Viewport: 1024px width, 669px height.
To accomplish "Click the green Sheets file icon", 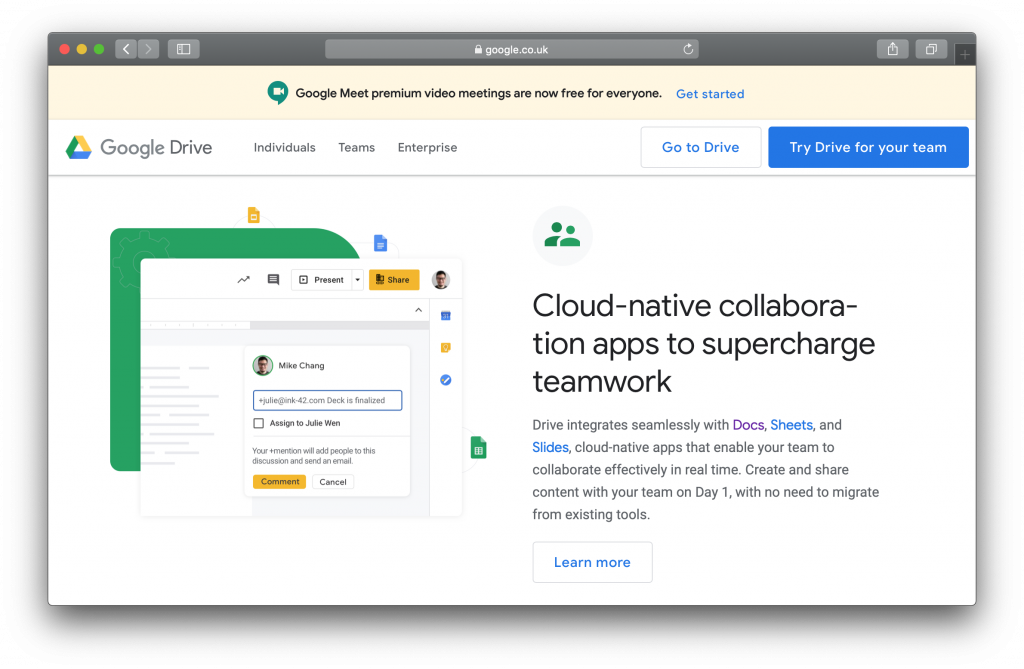I will tap(479, 448).
